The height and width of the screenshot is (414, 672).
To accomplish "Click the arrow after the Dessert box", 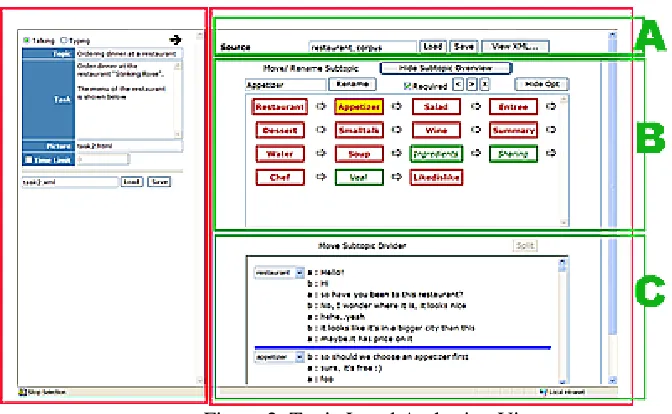I will pos(321,130).
